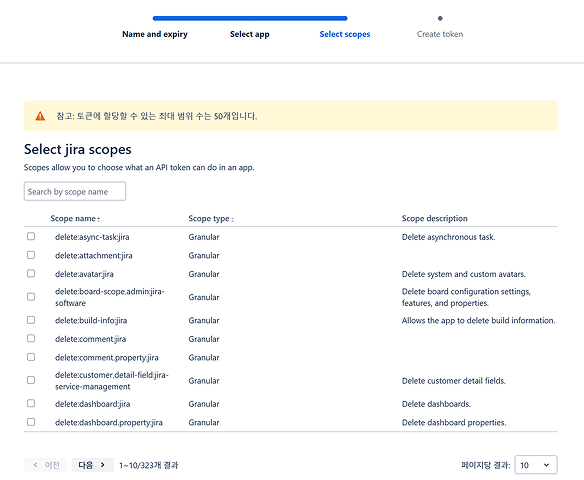
Task: Click 'Allows the app to delete build information.'
Action: pos(478,321)
